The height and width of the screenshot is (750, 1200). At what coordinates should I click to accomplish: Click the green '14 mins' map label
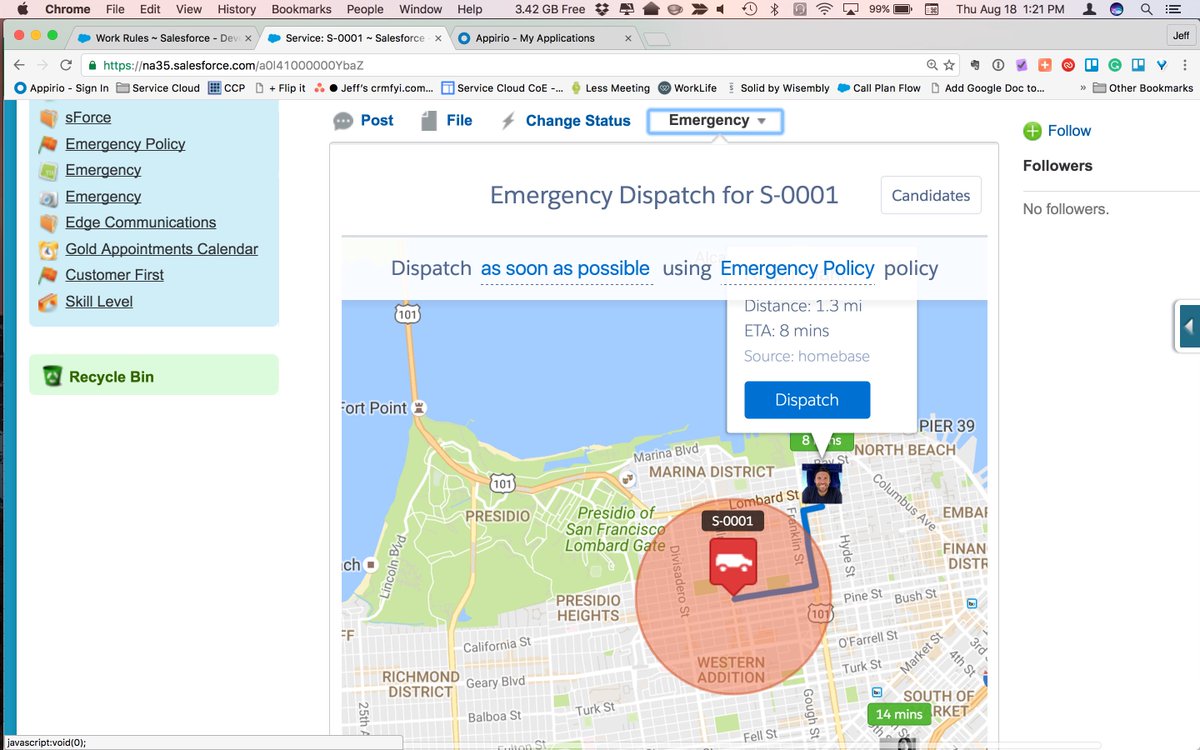[898, 714]
